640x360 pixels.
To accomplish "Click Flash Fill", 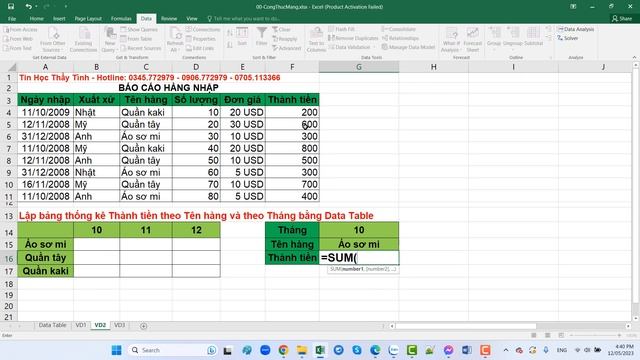I will [342, 29].
